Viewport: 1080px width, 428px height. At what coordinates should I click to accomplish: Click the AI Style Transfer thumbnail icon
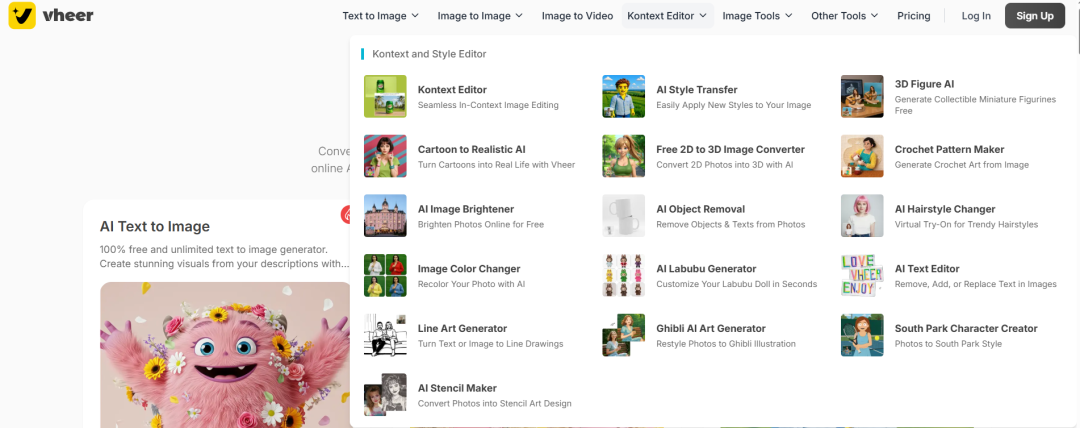pyautogui.click(x=623, y=96)
